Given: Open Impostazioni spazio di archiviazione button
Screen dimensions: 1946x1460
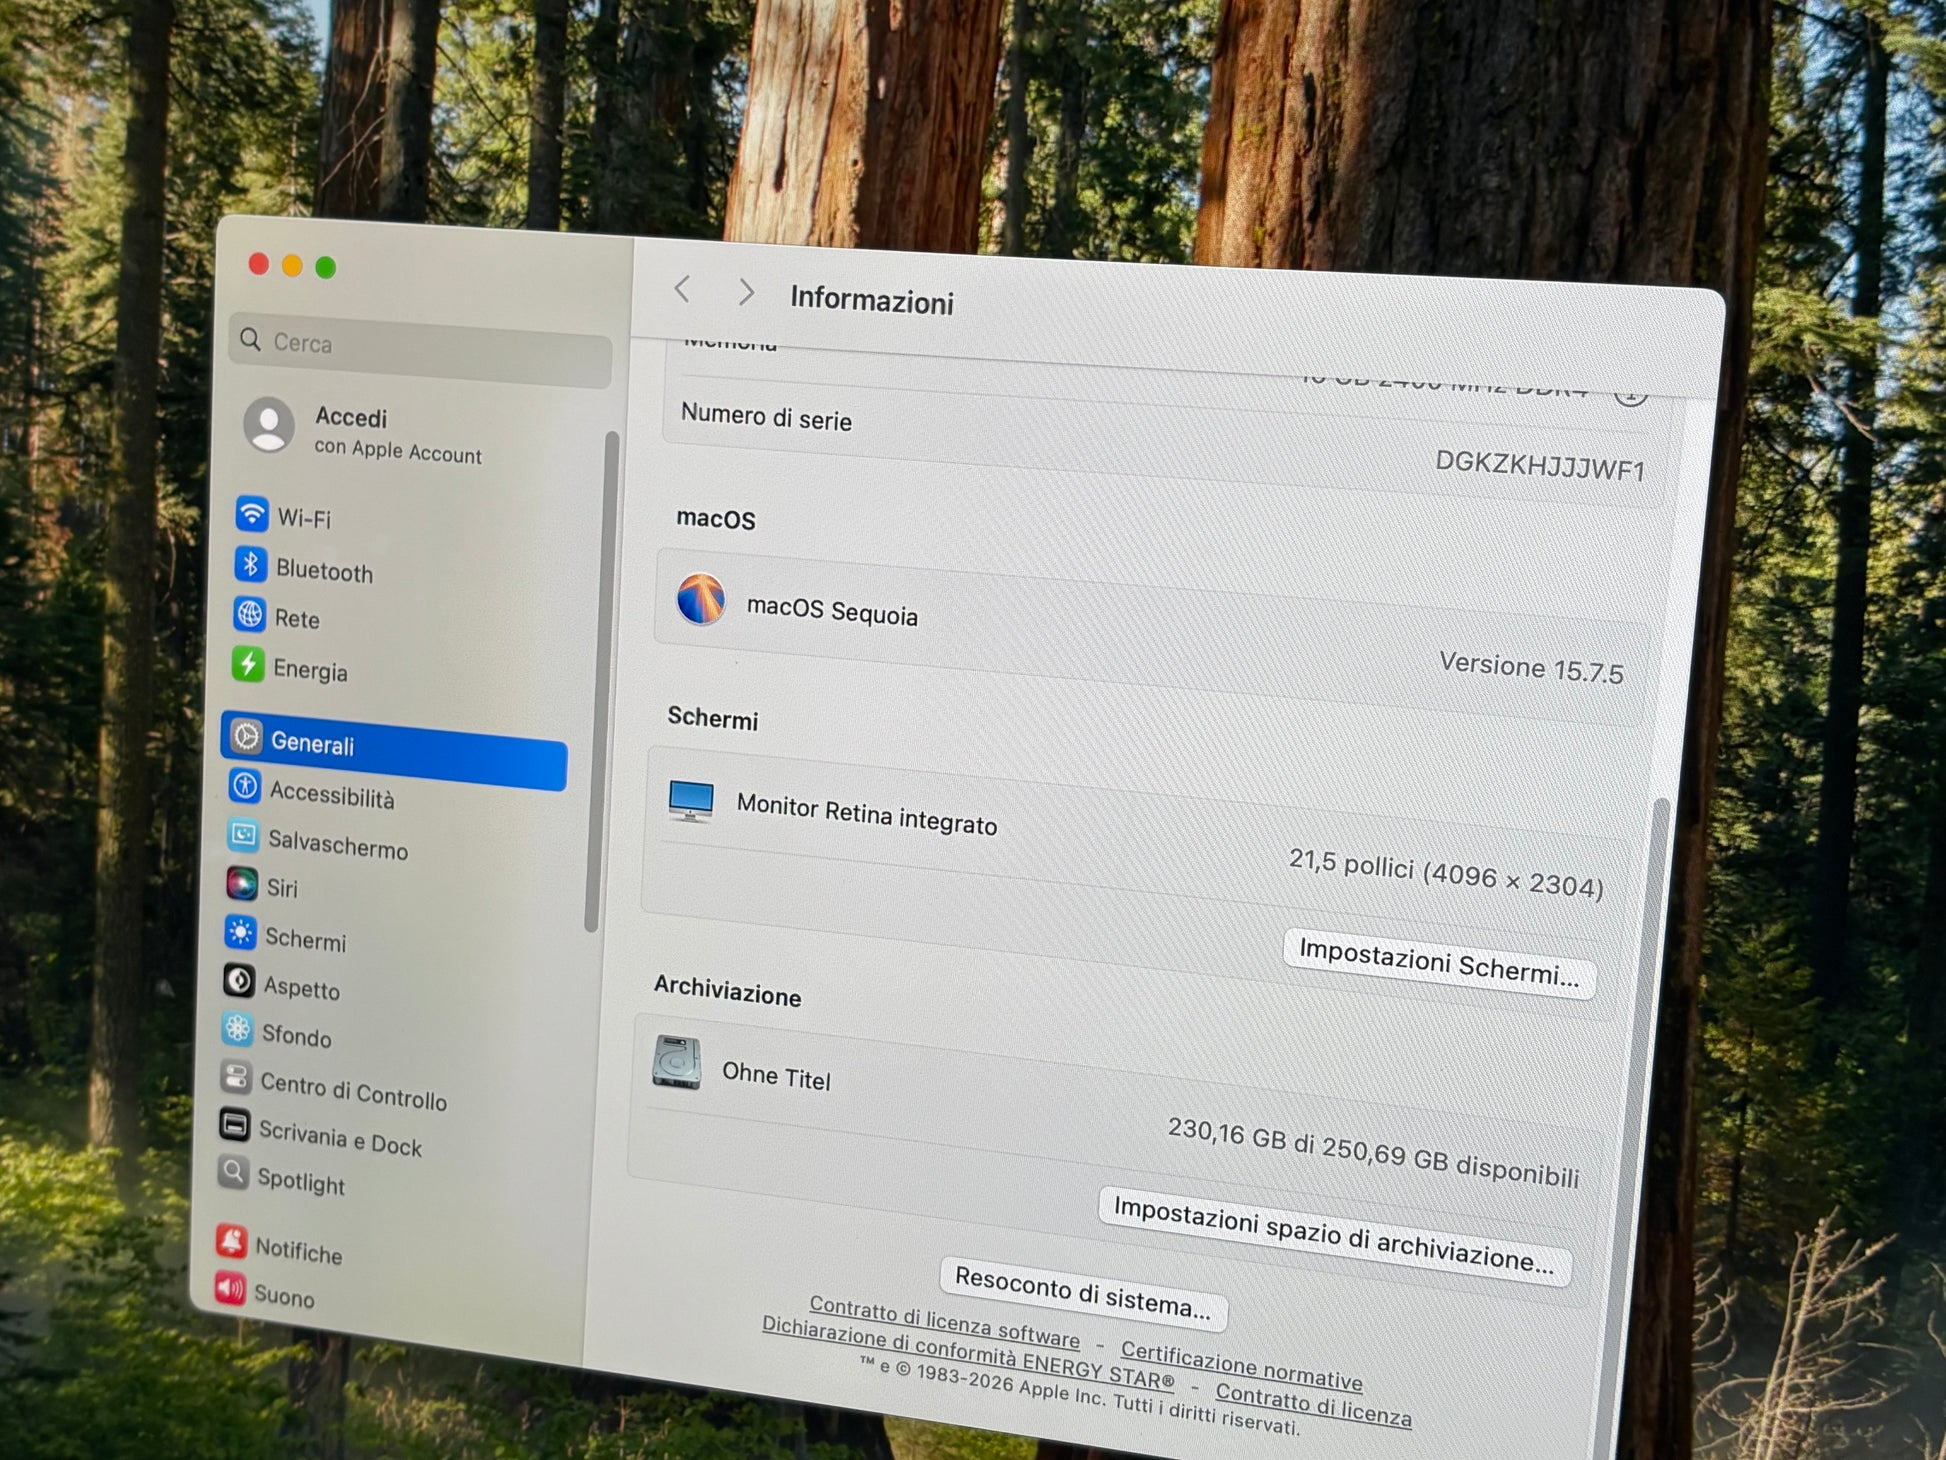Looking at the screenshot, I should coord(1333,1235).
